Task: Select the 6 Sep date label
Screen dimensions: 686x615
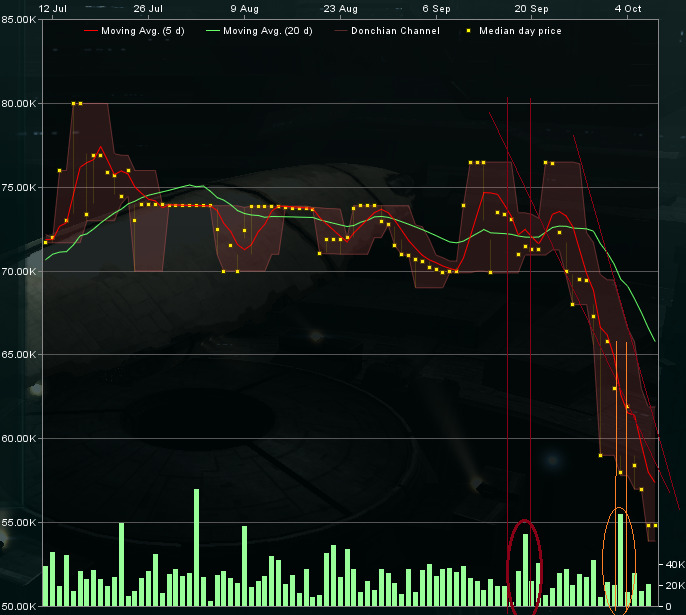Action: tap(437, 8)
